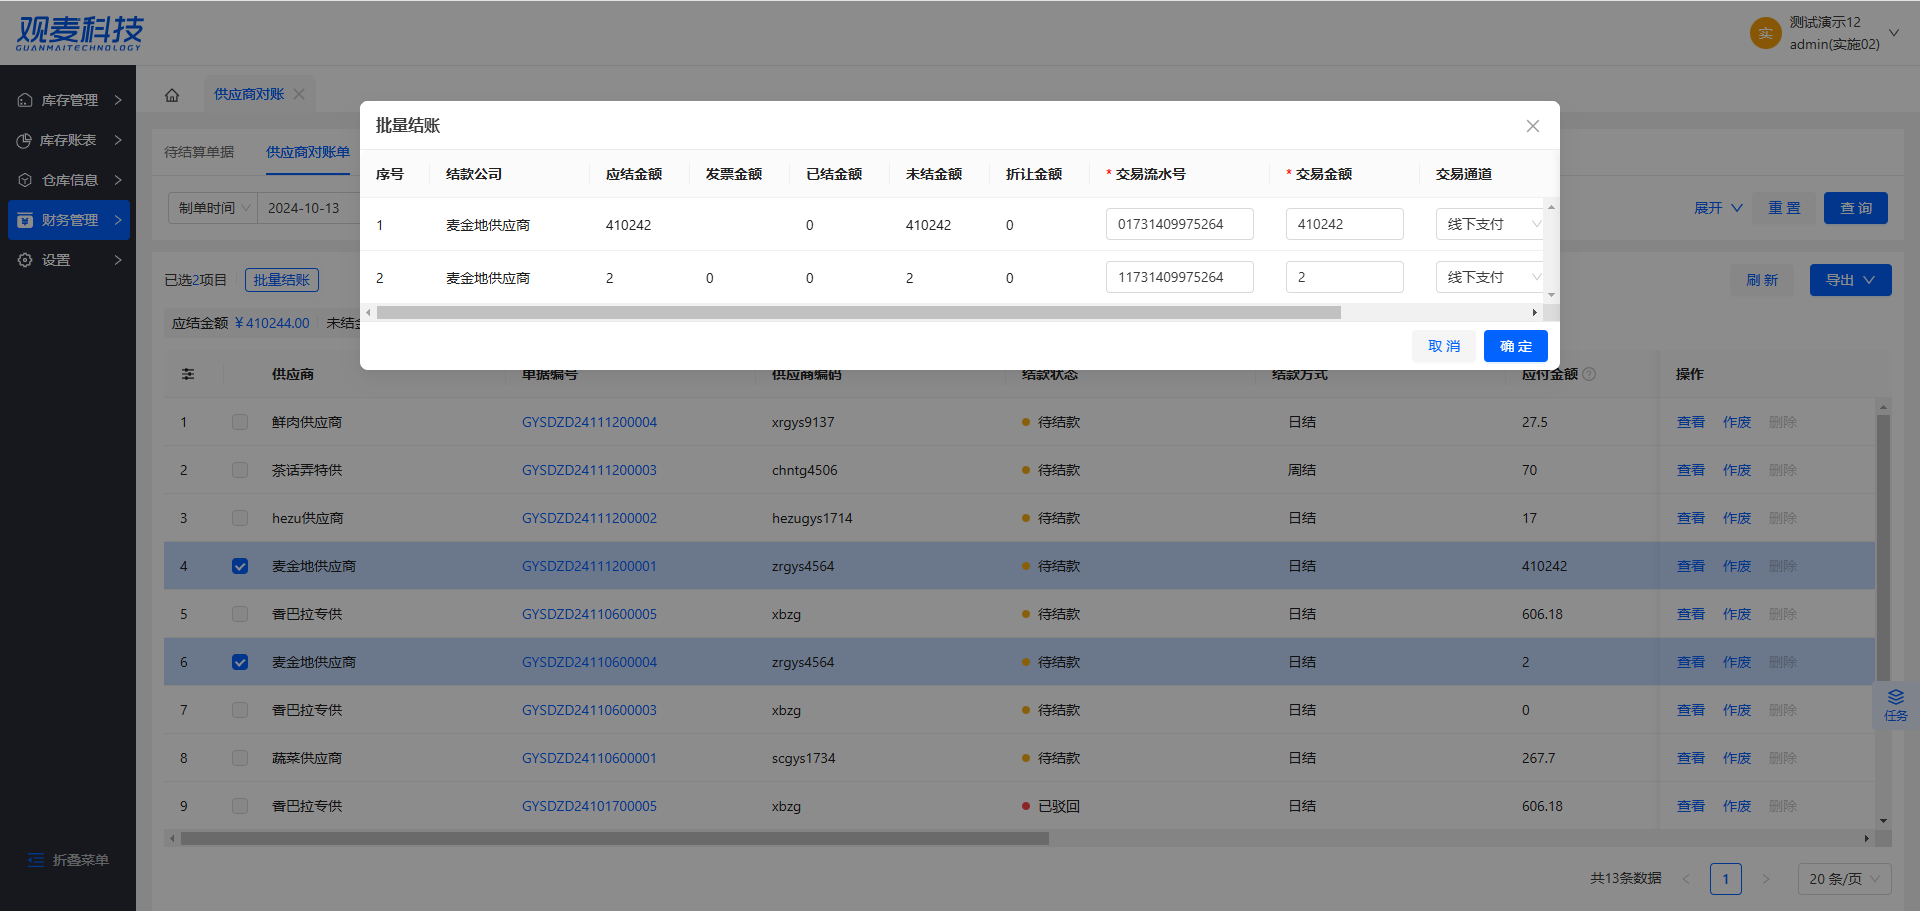Image resolution: width=1920 pixels, height=911 pixels.
Task: Check the 茶话弄特供 row checkbox
Action: point(240,470)
